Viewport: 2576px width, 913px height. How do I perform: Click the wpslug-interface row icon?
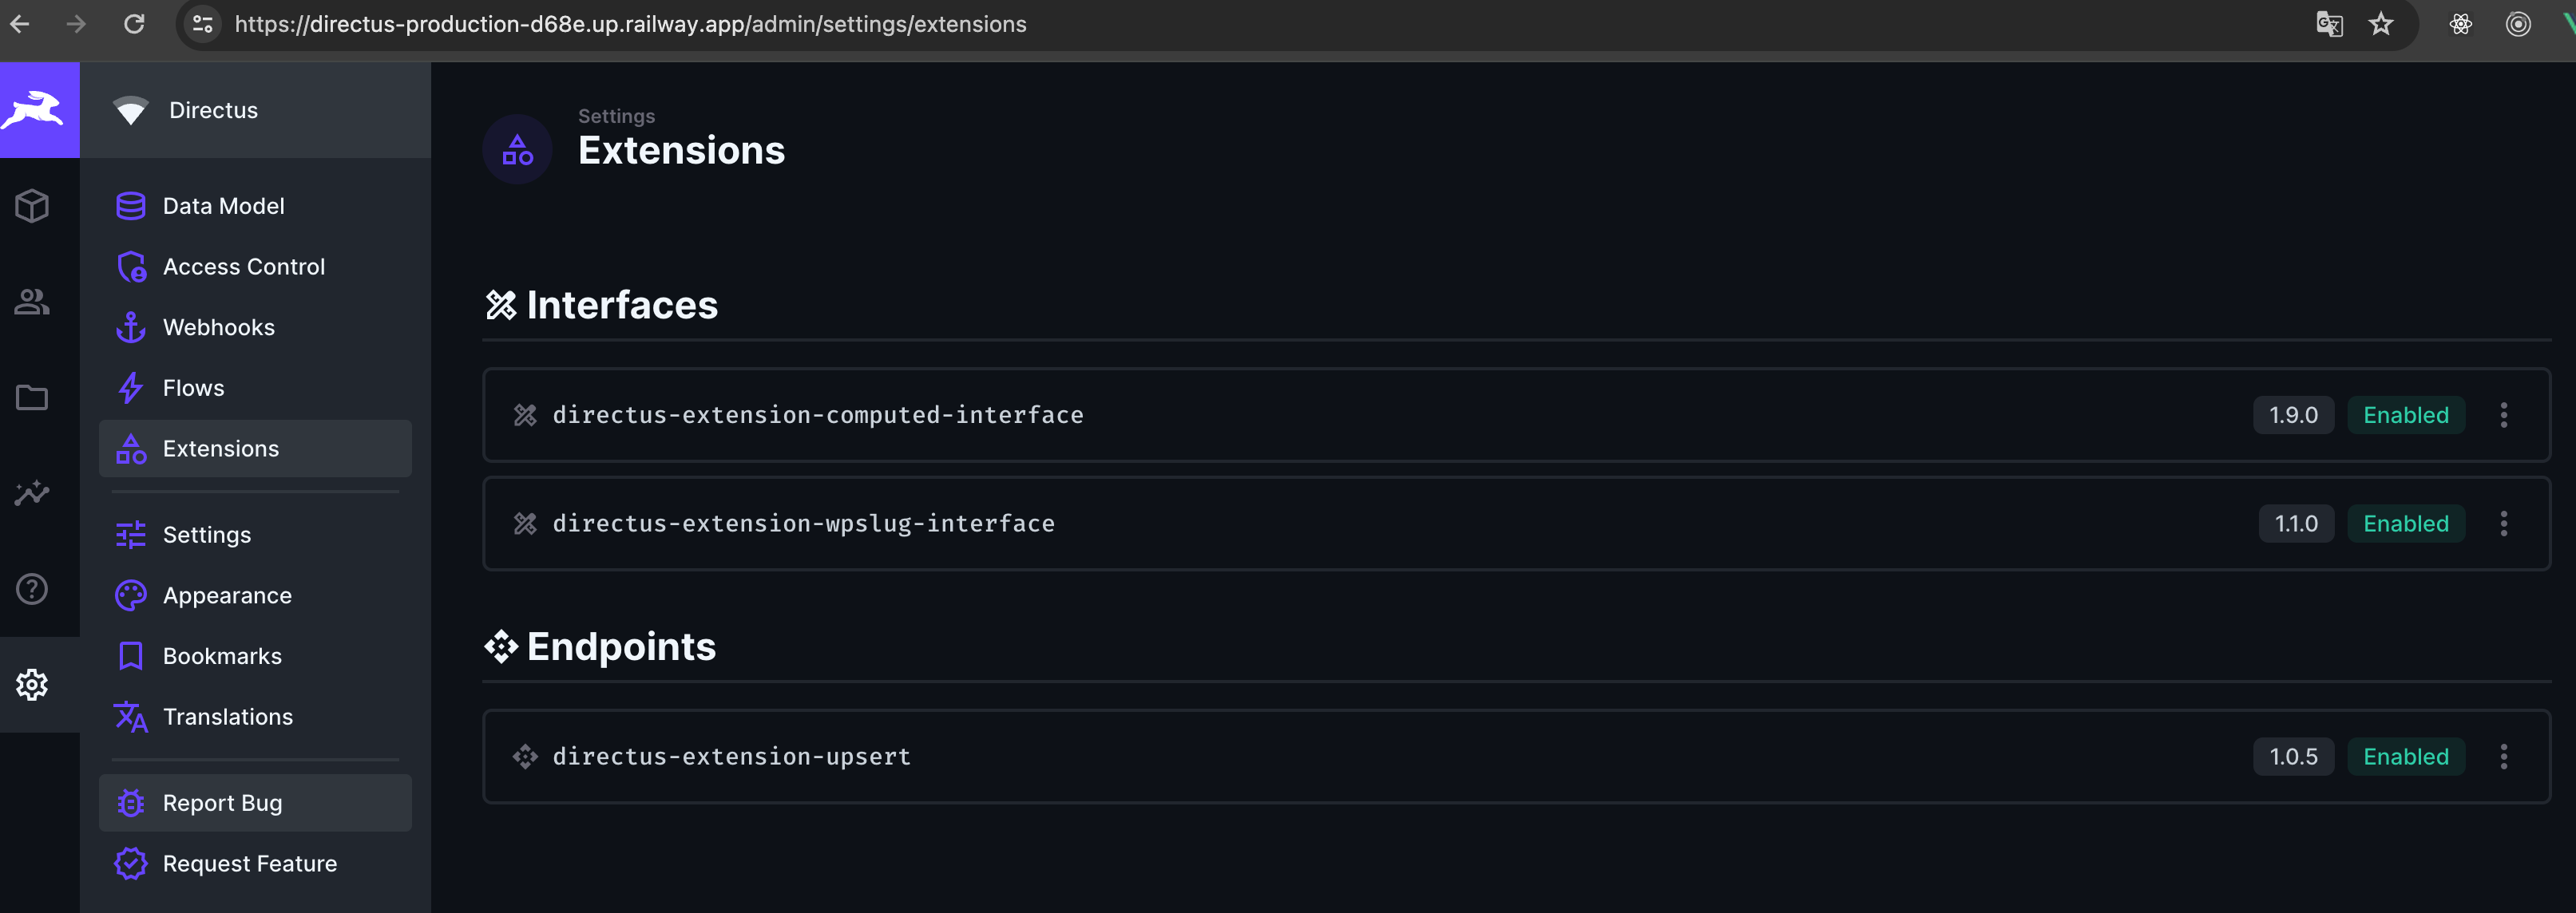(x=525, y=524)
